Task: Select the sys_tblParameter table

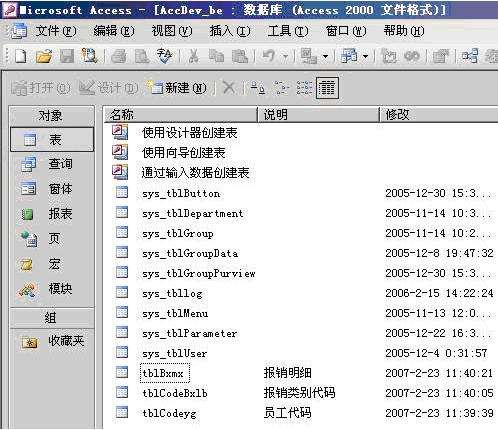Action: pos(189,333)
